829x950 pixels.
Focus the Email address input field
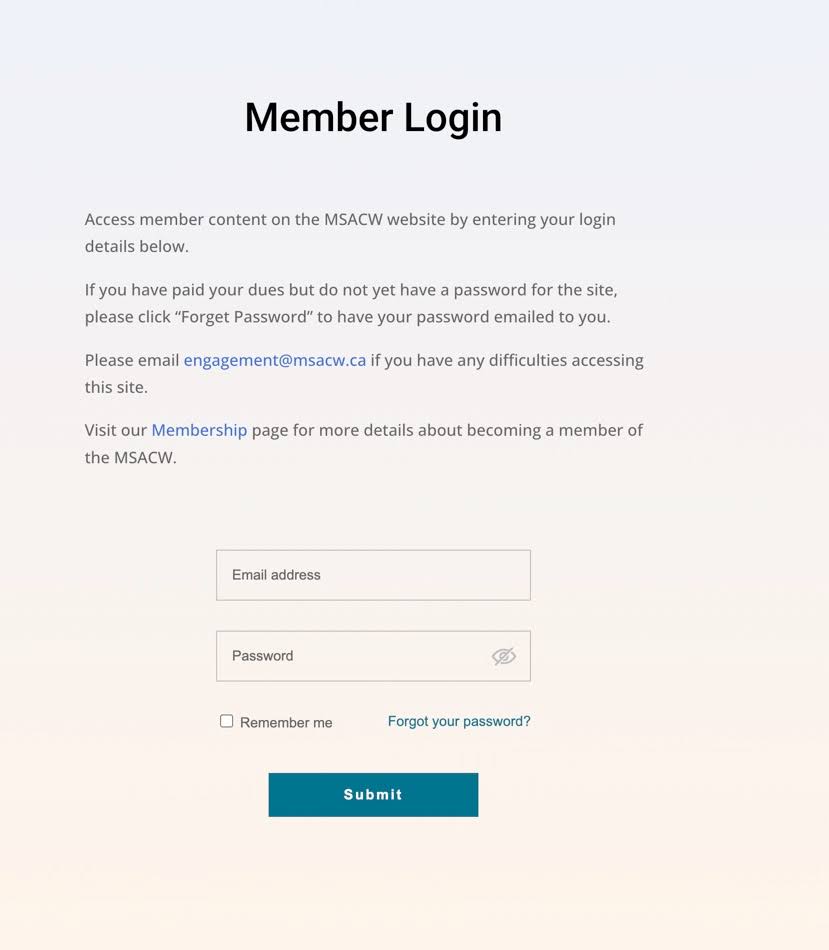(373, 575)
